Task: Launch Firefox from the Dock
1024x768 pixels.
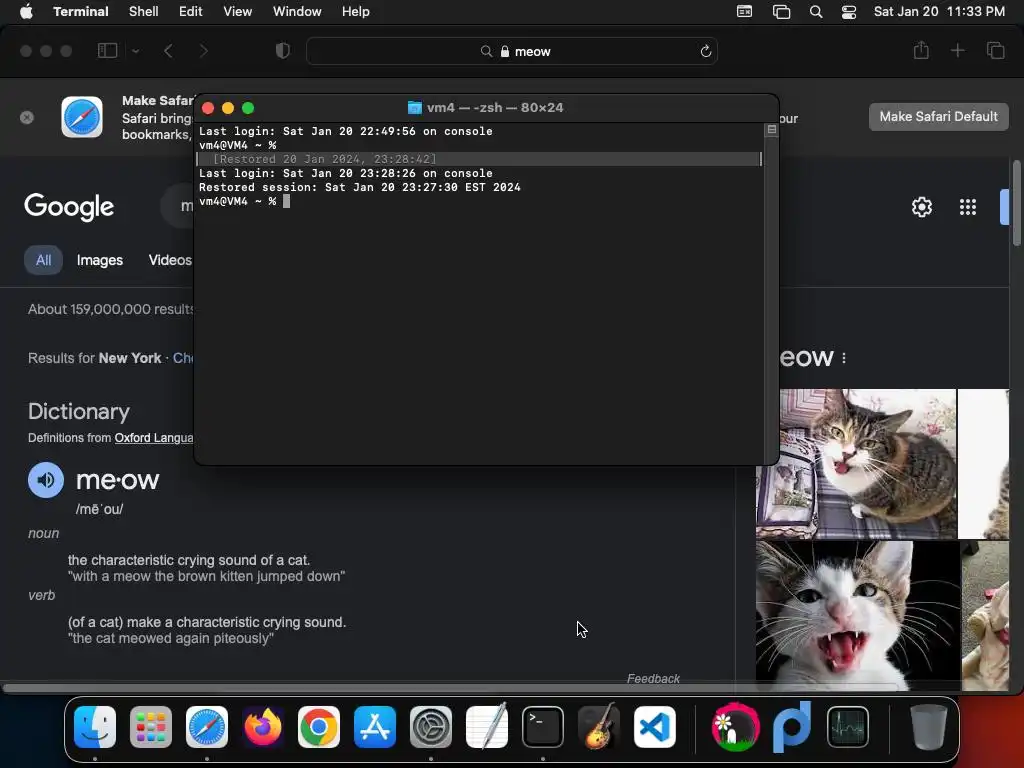Action: point(263,727)
